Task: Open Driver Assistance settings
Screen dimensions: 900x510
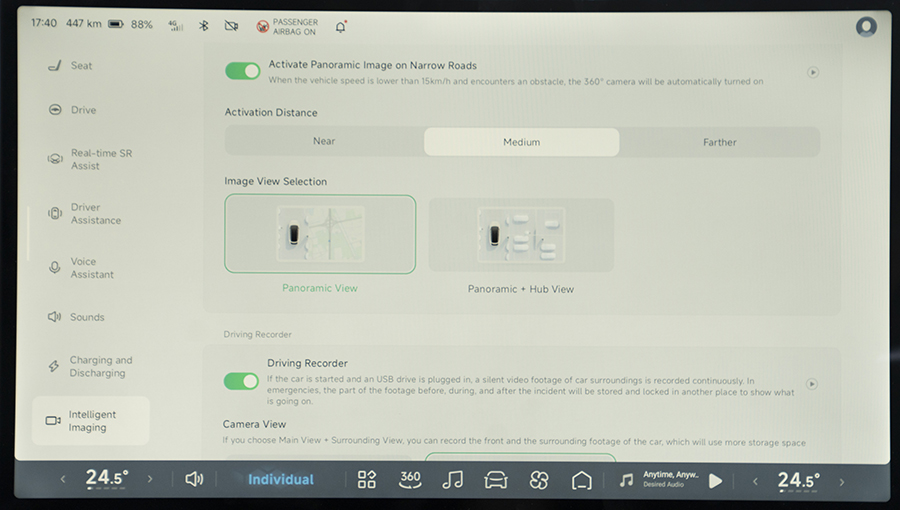Action: [95, 214]
